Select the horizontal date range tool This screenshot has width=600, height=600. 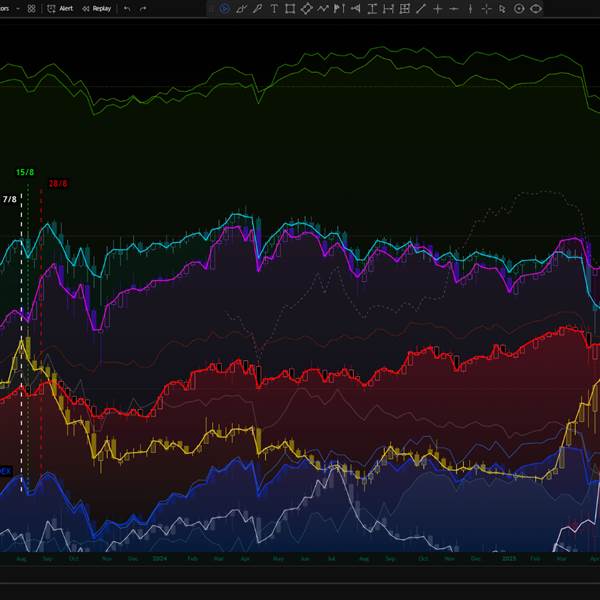pos(388,8)
